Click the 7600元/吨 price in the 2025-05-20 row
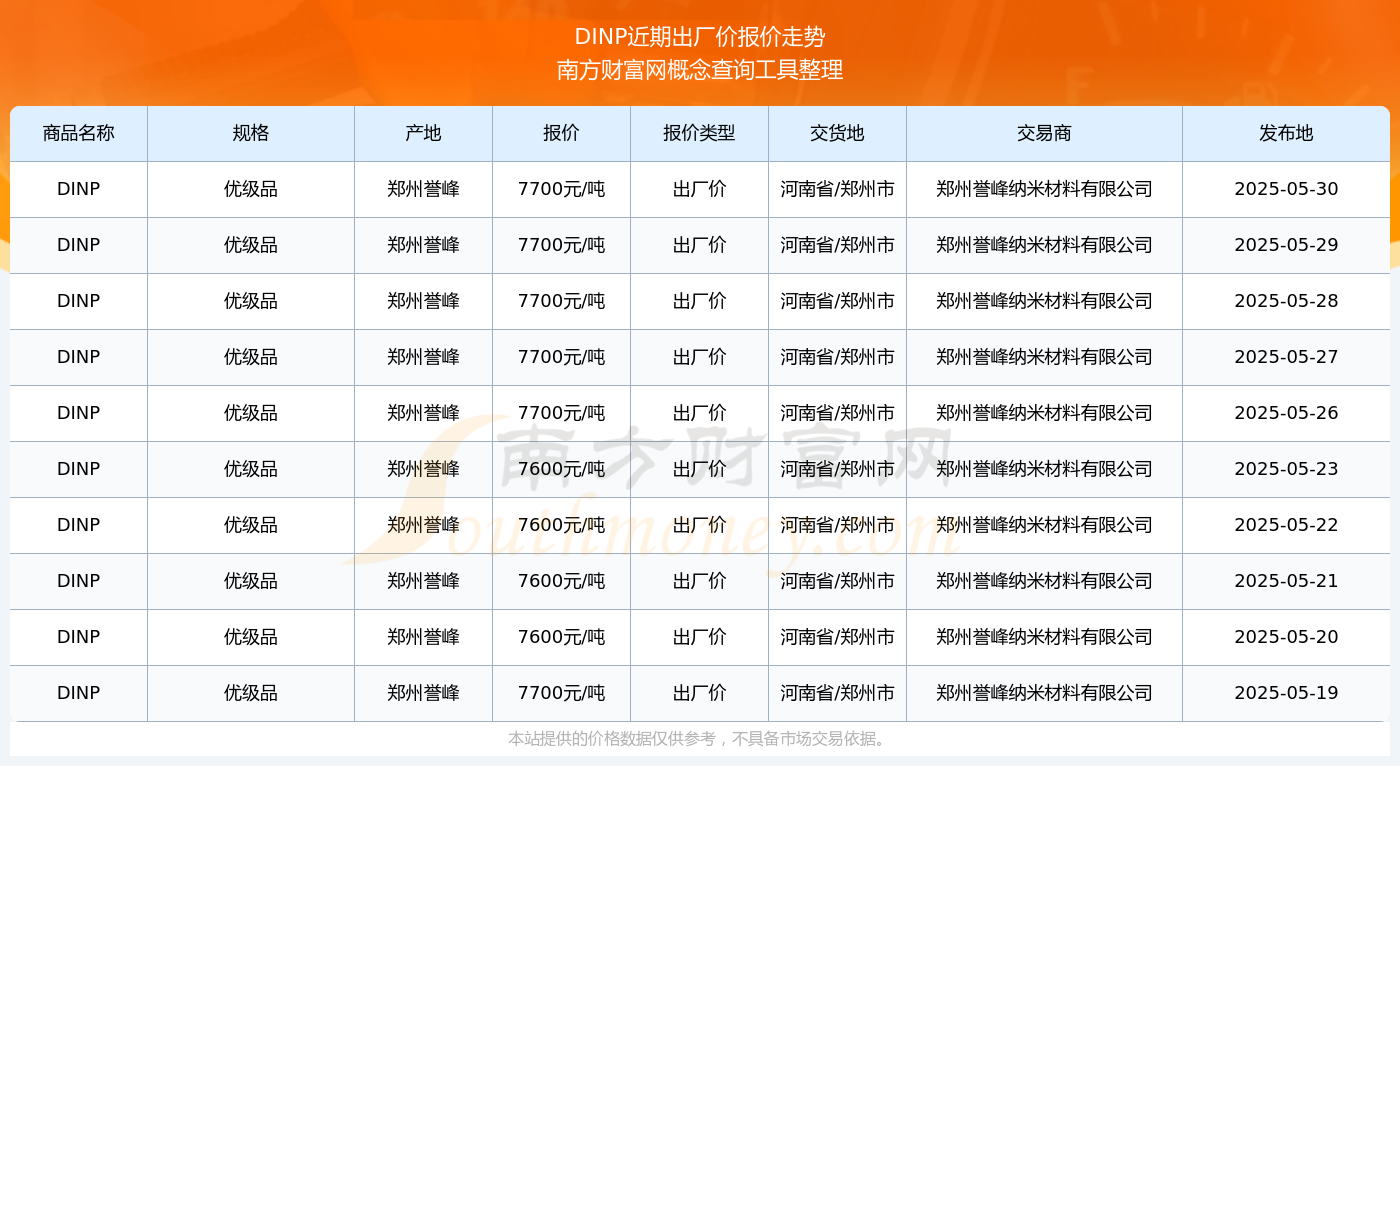 (561, 637)
